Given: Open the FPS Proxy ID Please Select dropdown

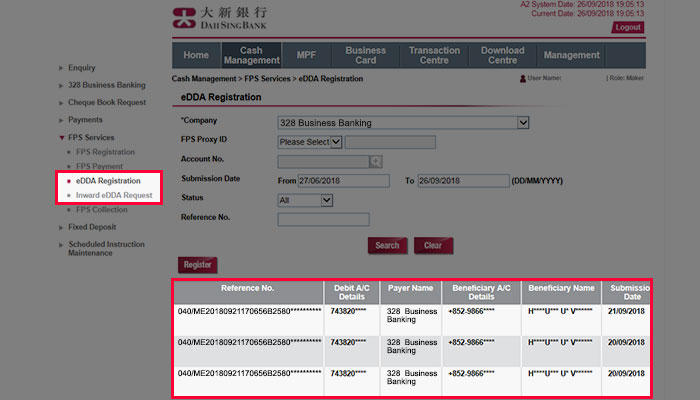Looking at the screenshot, I should (x=310, y=142).
